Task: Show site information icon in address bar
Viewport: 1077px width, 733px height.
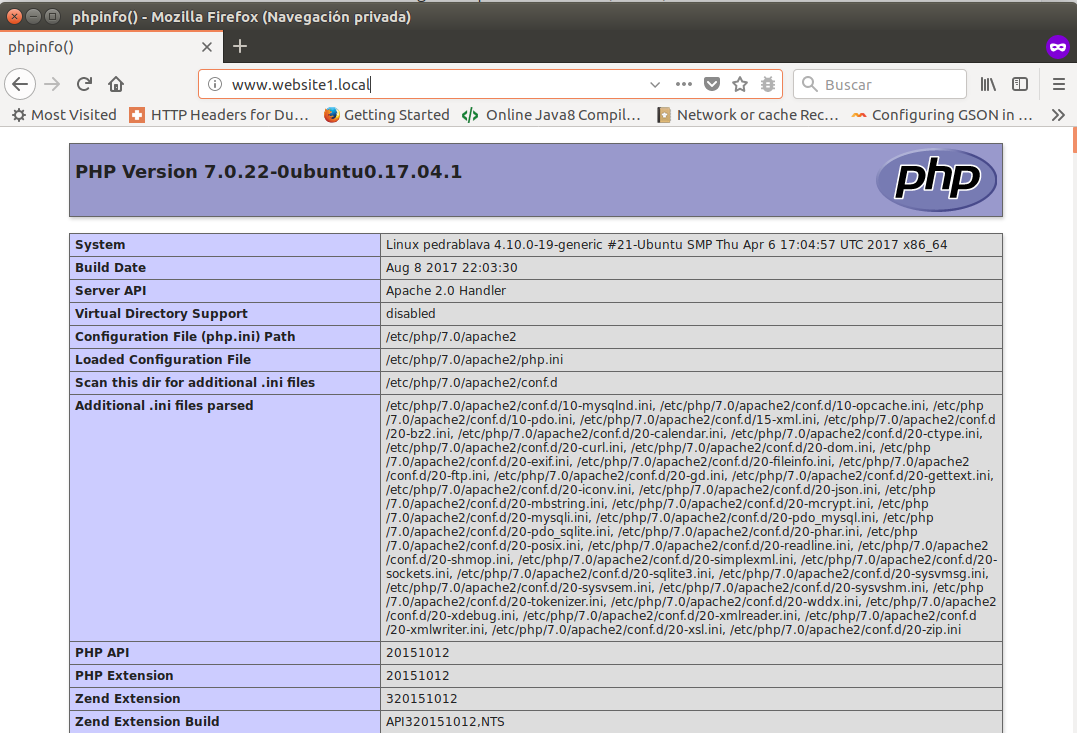Action: (214, 84)
